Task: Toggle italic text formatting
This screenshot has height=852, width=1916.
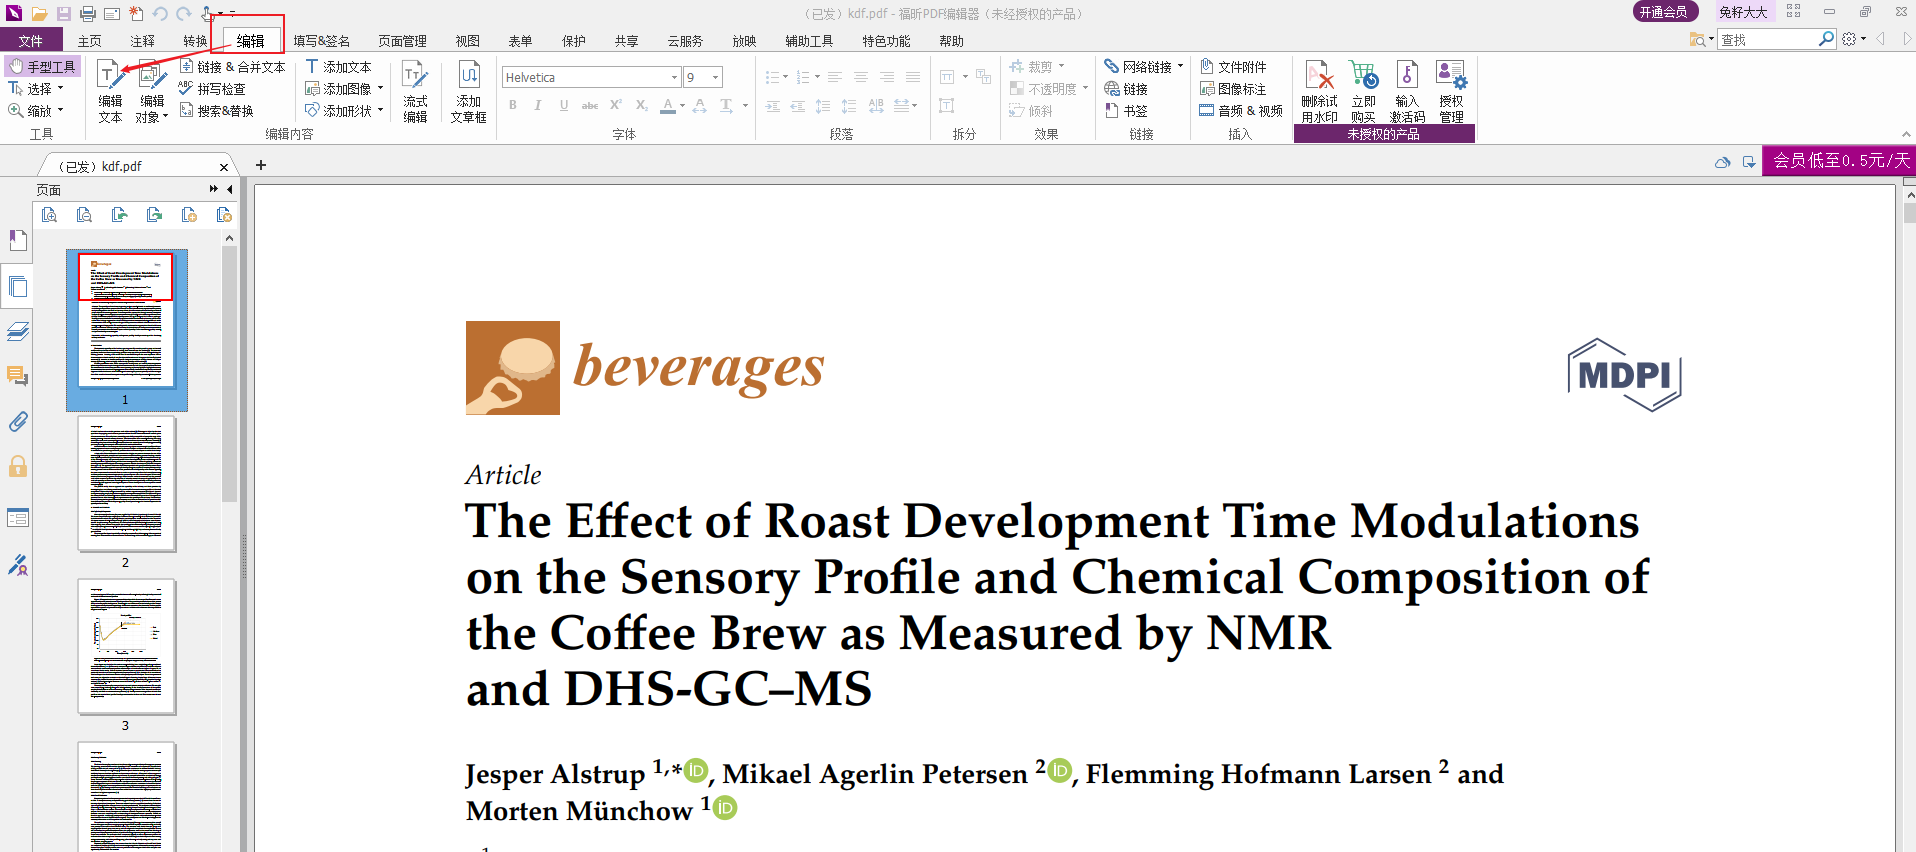Action: 538,105
